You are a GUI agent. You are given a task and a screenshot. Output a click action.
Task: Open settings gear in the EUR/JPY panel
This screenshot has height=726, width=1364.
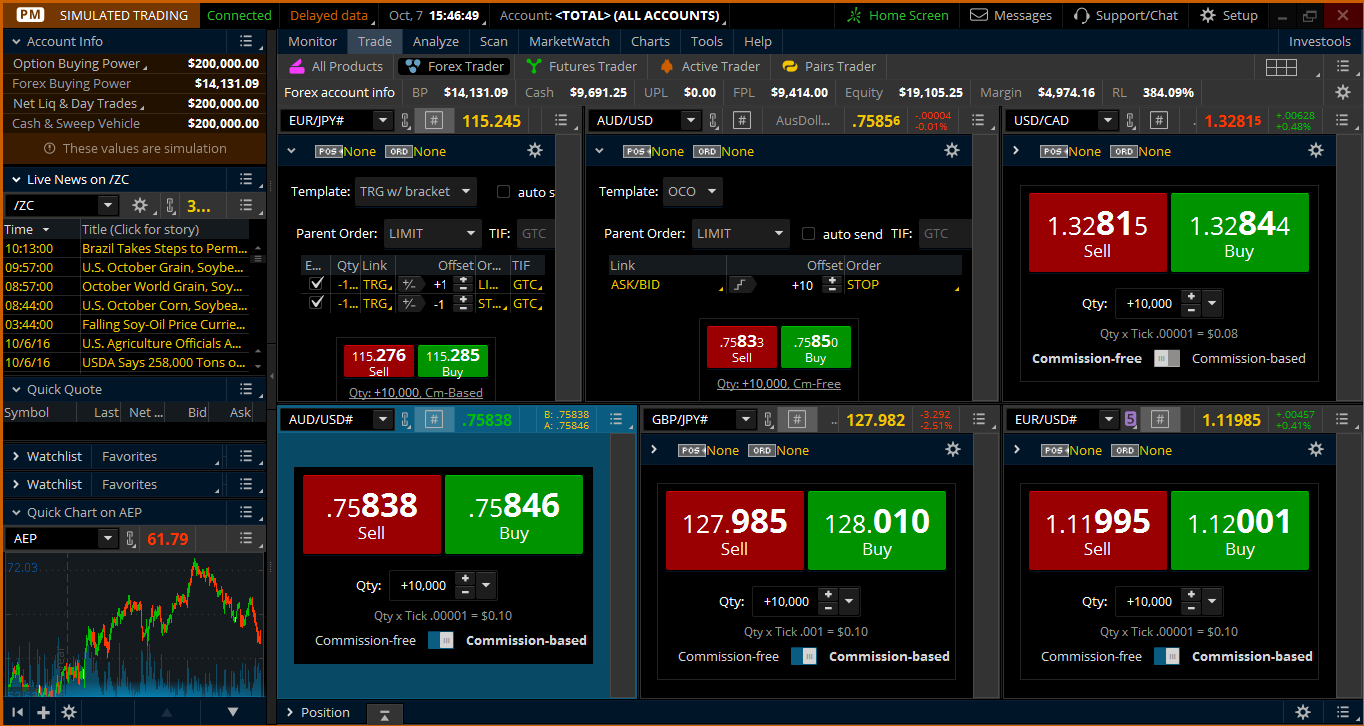535,150
